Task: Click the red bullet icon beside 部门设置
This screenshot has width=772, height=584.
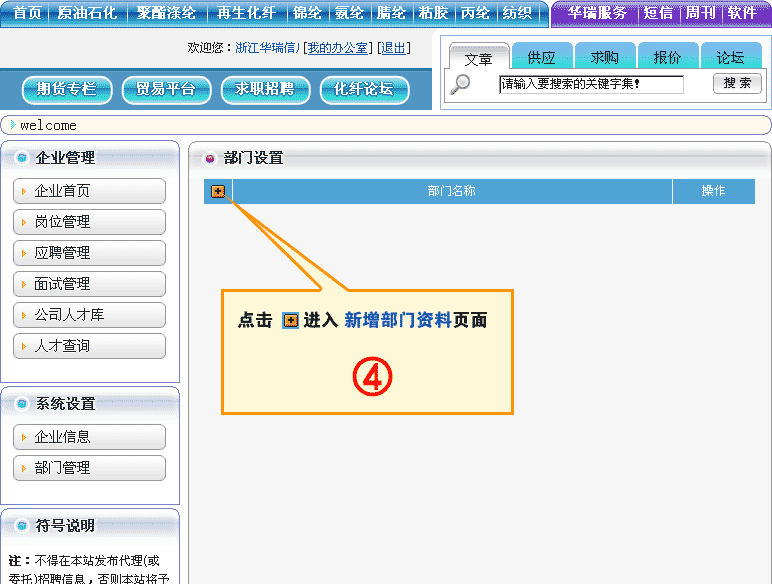Action: [x=210, y=158]
